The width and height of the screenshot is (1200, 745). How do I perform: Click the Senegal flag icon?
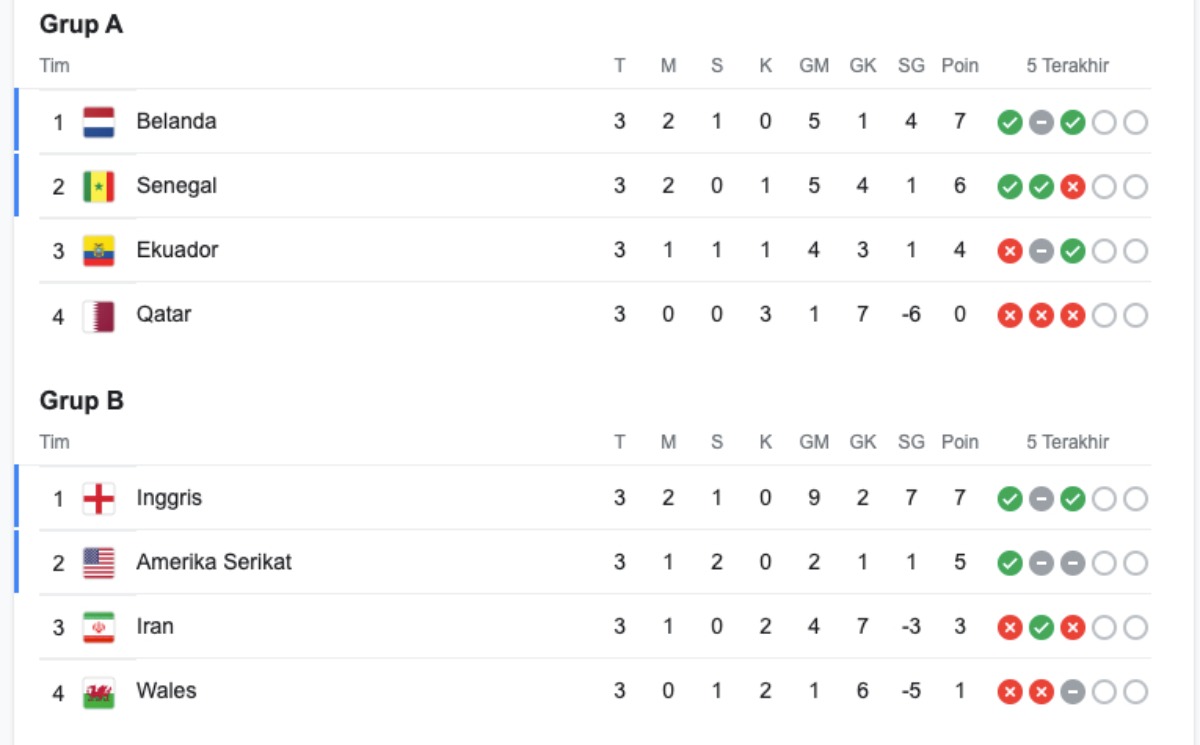coord(99,187)
